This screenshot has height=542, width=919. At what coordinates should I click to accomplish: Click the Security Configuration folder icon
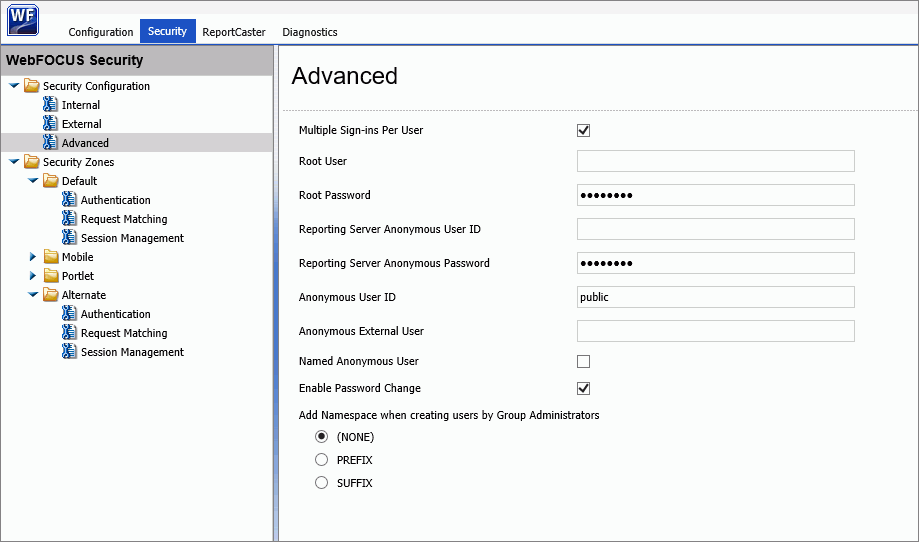pyautogui.click(x=32, y=86)
